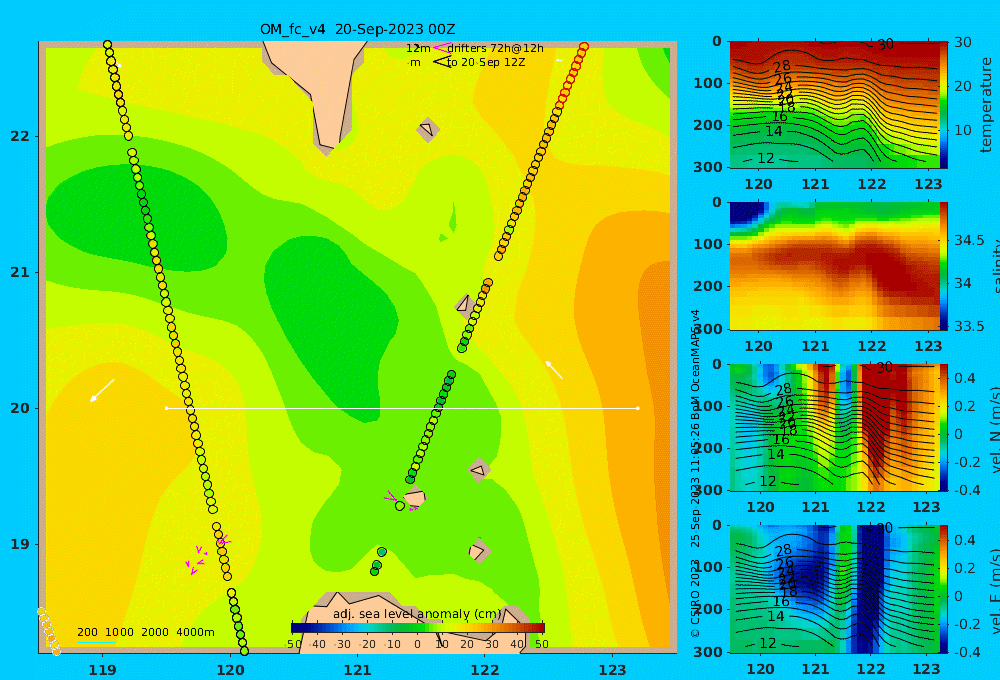Viewport: 1000px width, 680px height.
Task: Click the 'drifters 72h@12h' legend text
Action: click(496, 48)
